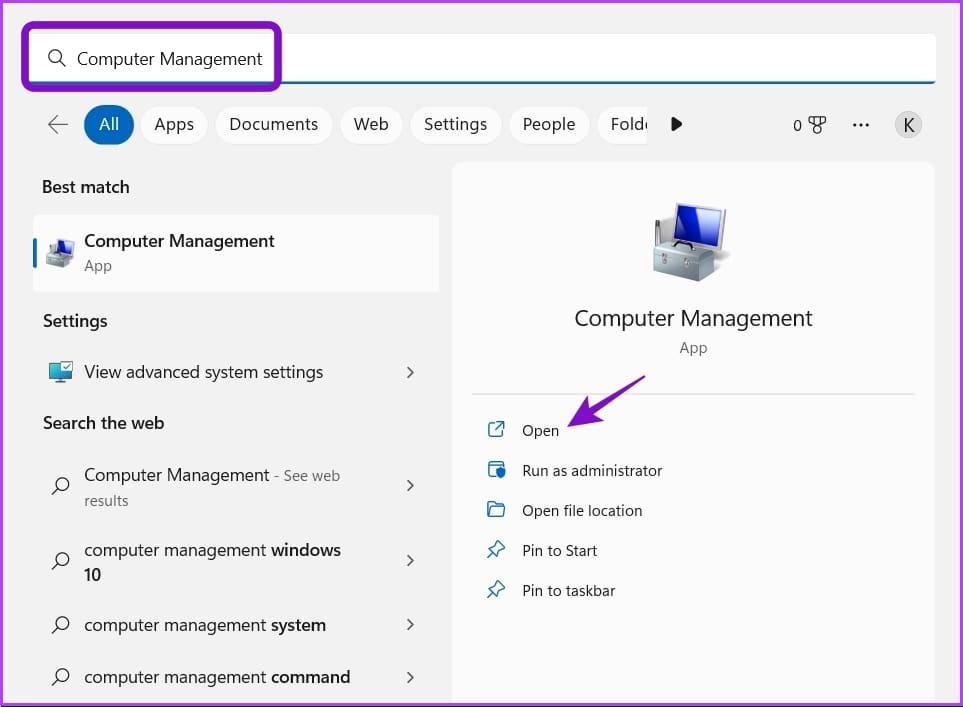The width and height of the screenshot is (963, 707).
Task: Switch to the People filter tab
Action: (x=548, y=124)
